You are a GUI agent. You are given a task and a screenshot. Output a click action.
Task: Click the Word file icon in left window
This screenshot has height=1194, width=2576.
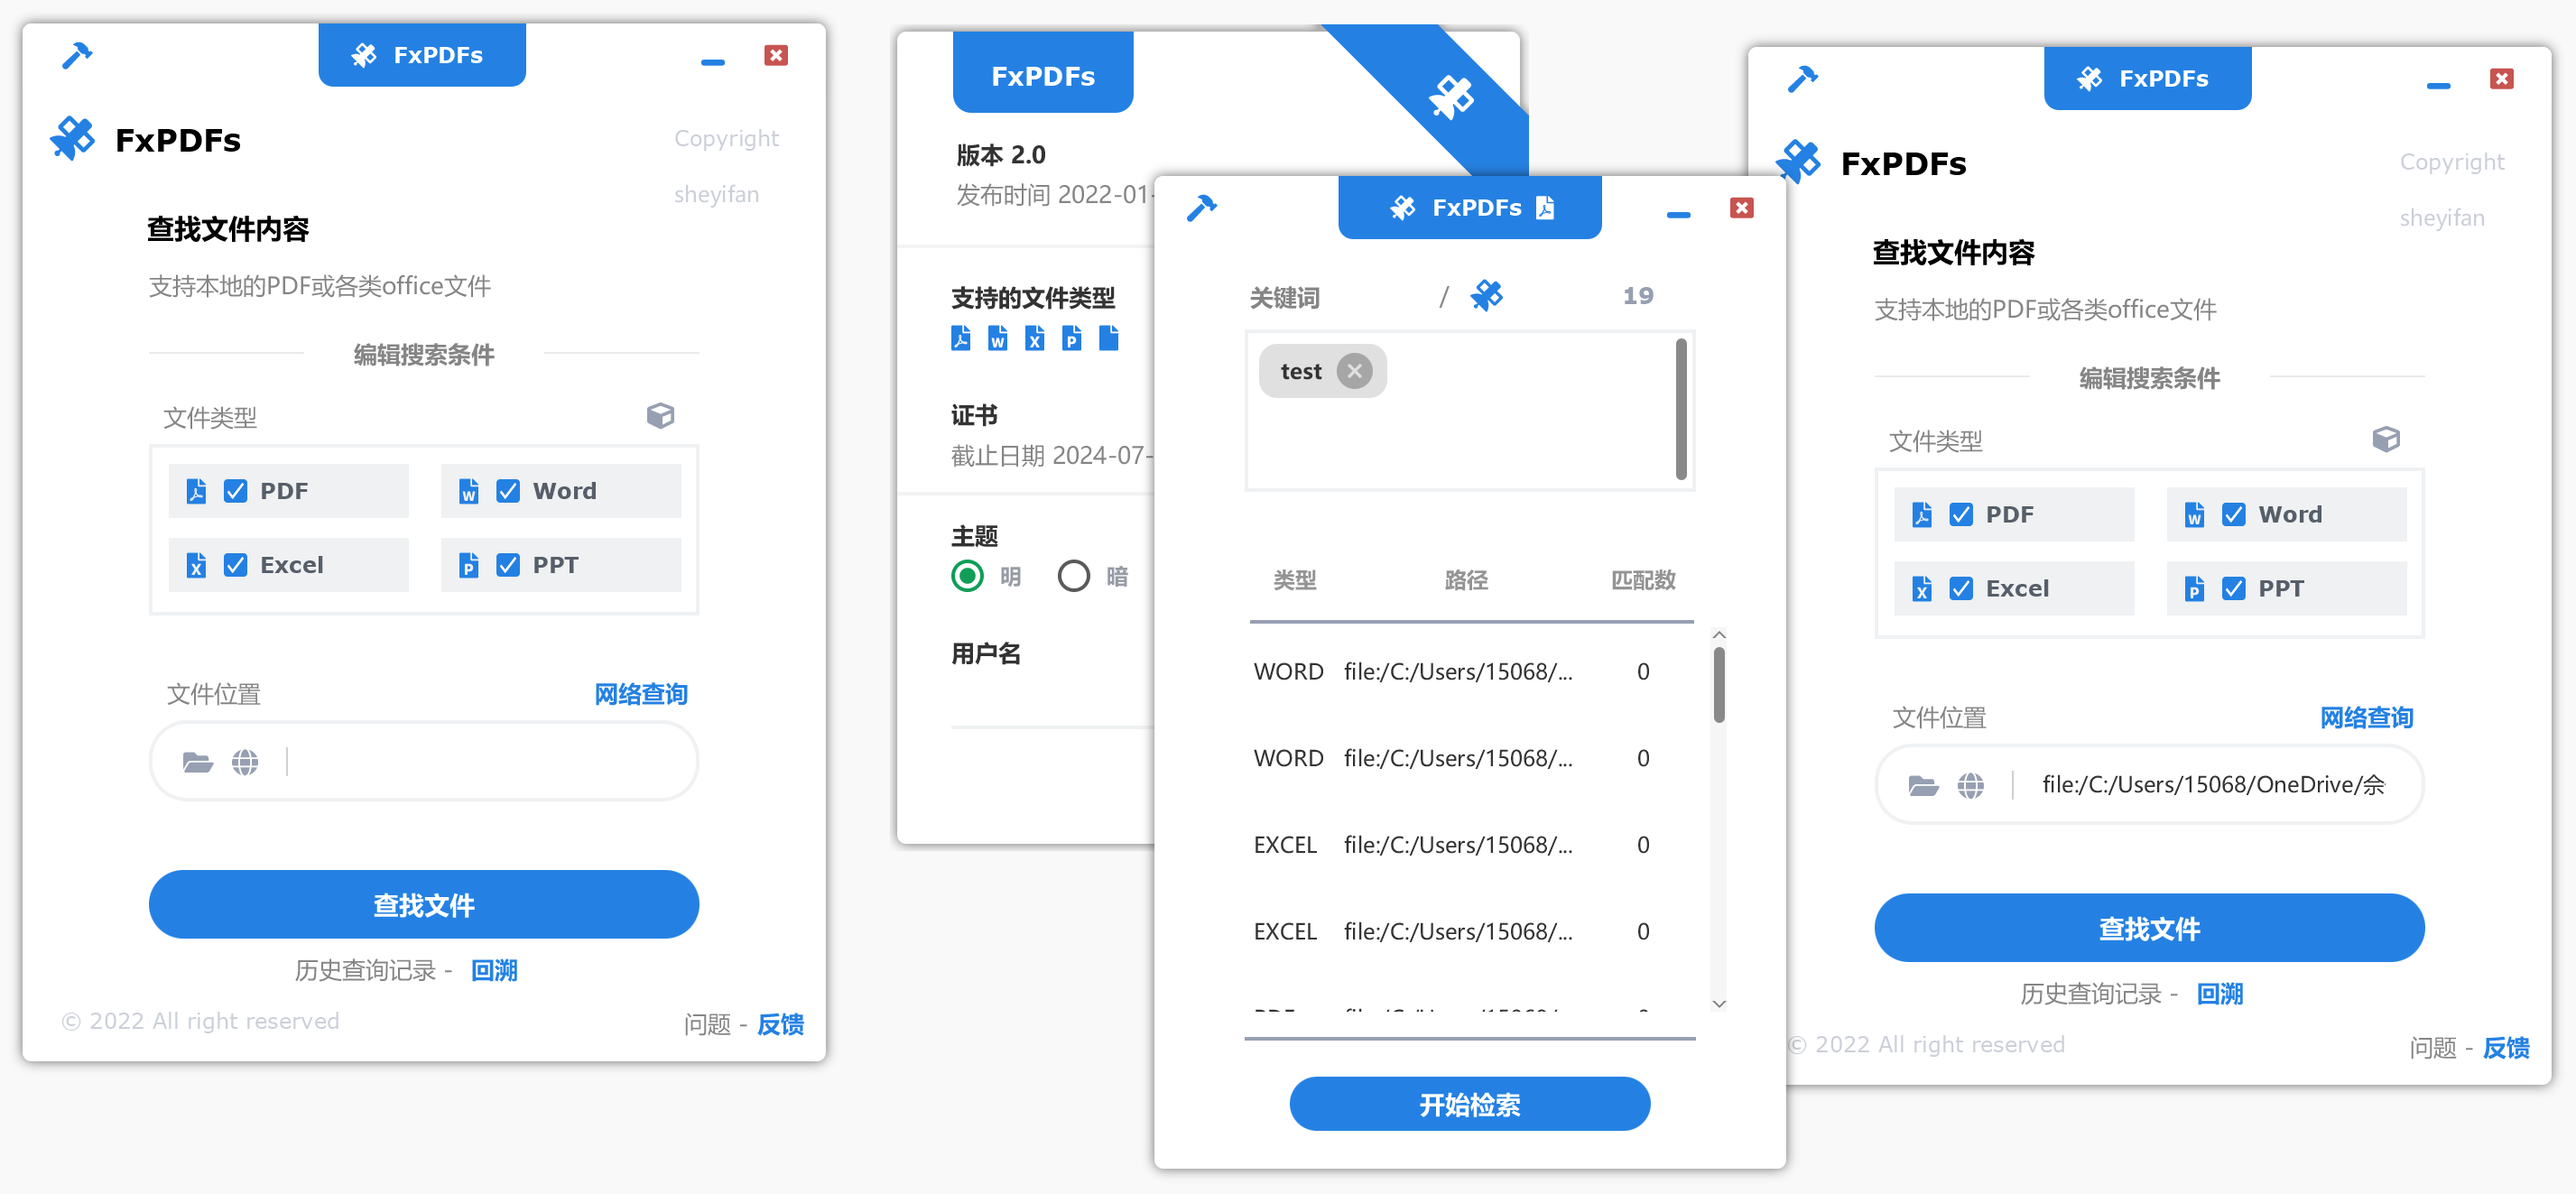pos(469,491)
